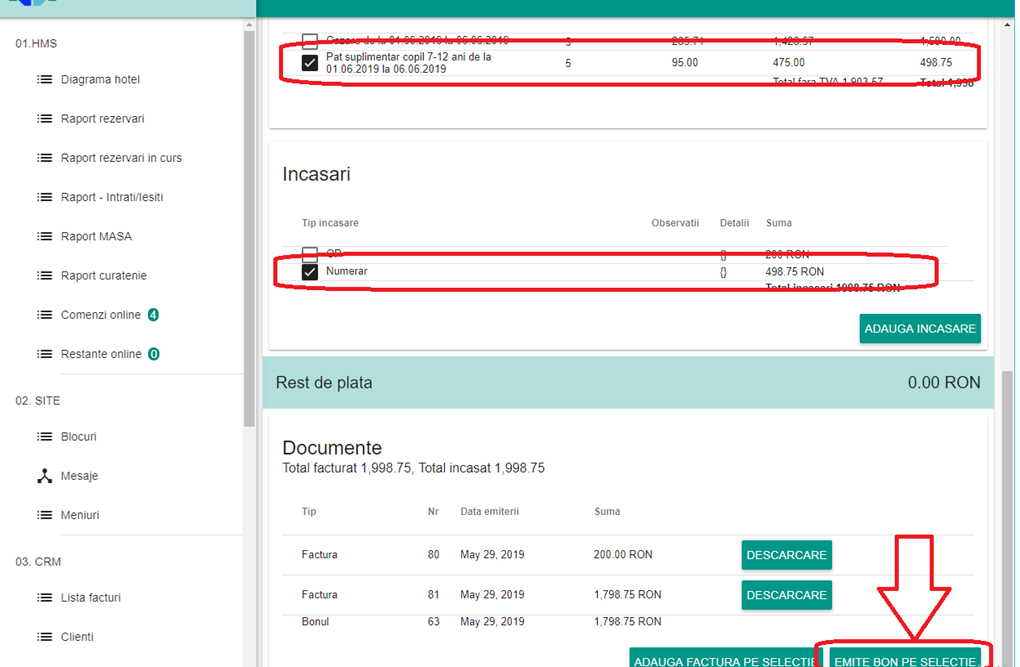This screenshot has width=1020, height=667.
Task: Click the Rest de plata 0.00 RON value
Action: click(944, 383)
